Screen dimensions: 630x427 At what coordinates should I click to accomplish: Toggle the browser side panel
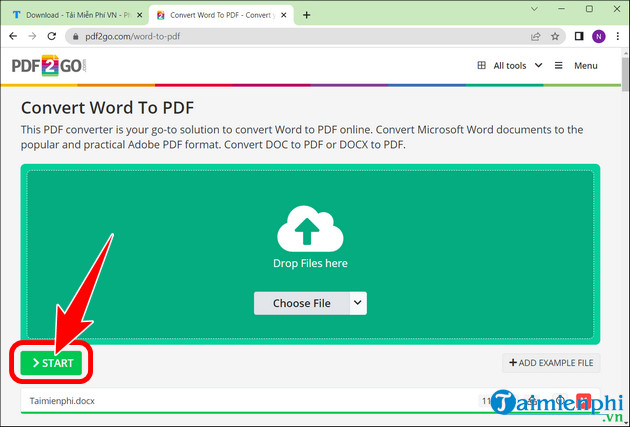579,37
